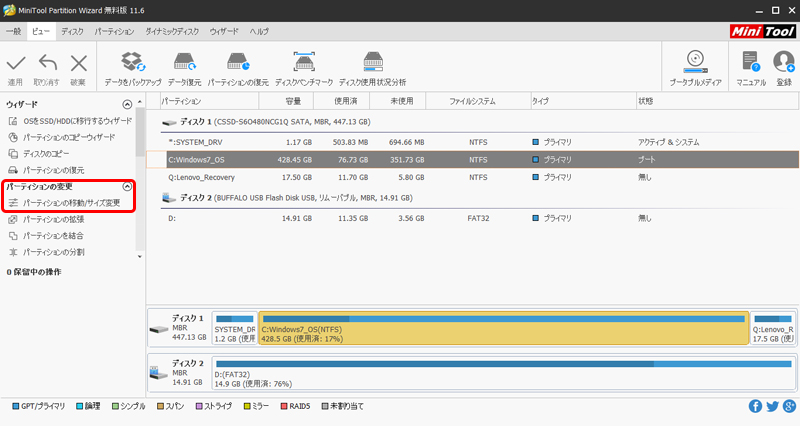800x426 pixels.
Task: Choose パーティションの分割 option
Action: (x=46, y=252)
